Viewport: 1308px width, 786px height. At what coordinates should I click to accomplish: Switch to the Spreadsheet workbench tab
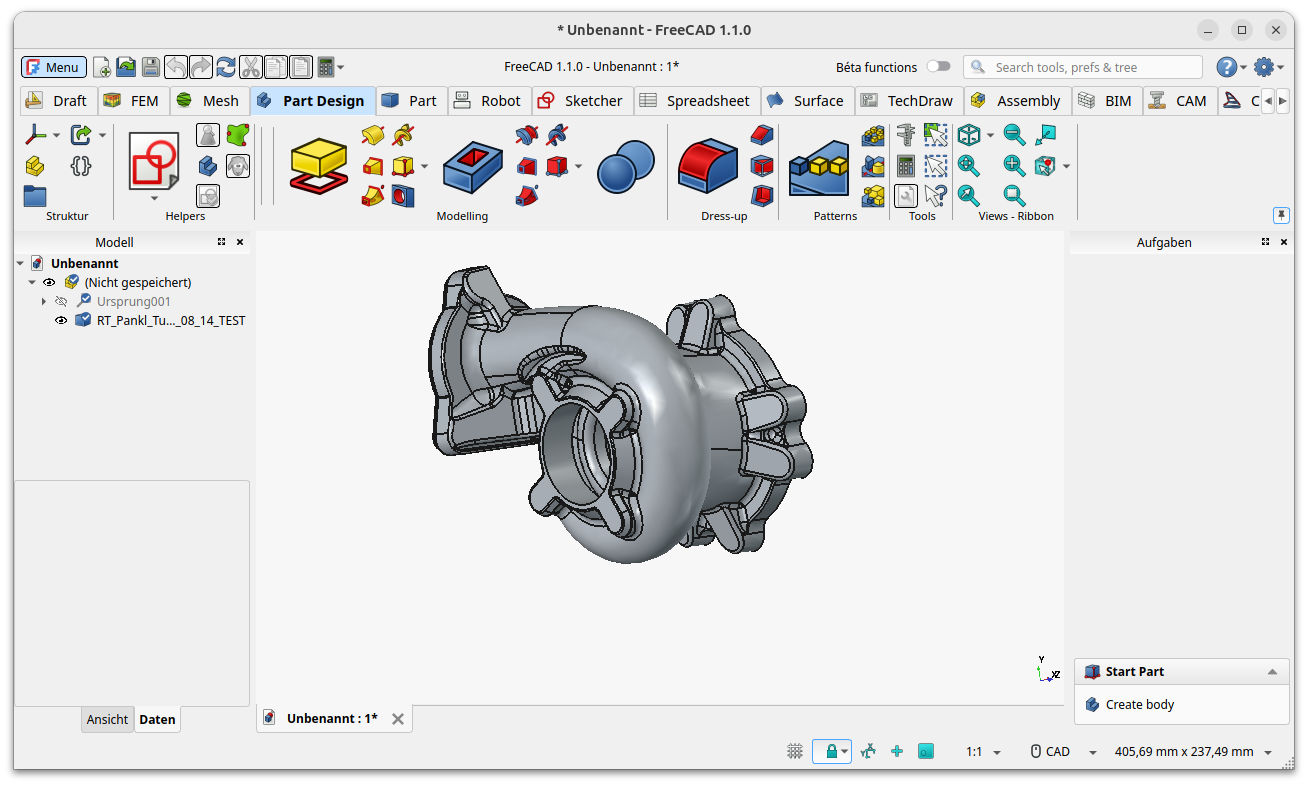pyautogui.click(x=696, y=101)
